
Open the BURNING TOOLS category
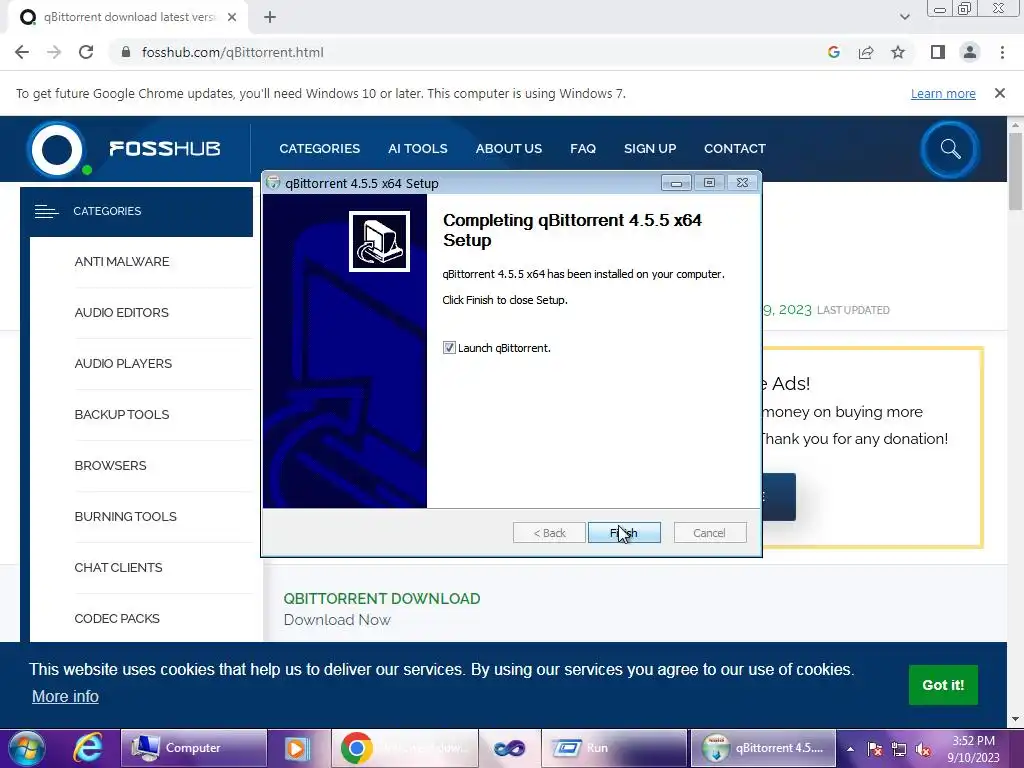click(125, 517)
